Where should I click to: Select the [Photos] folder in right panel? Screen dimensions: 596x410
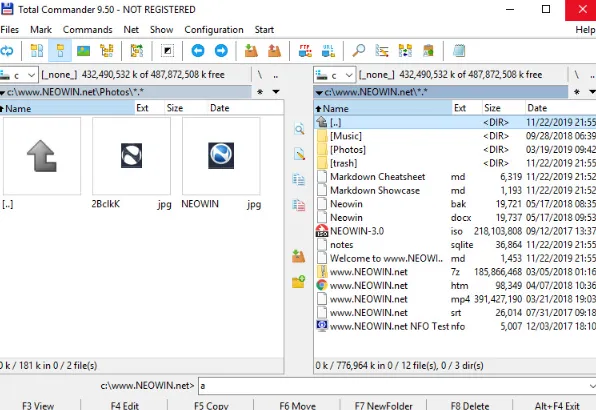click(455, 150)
